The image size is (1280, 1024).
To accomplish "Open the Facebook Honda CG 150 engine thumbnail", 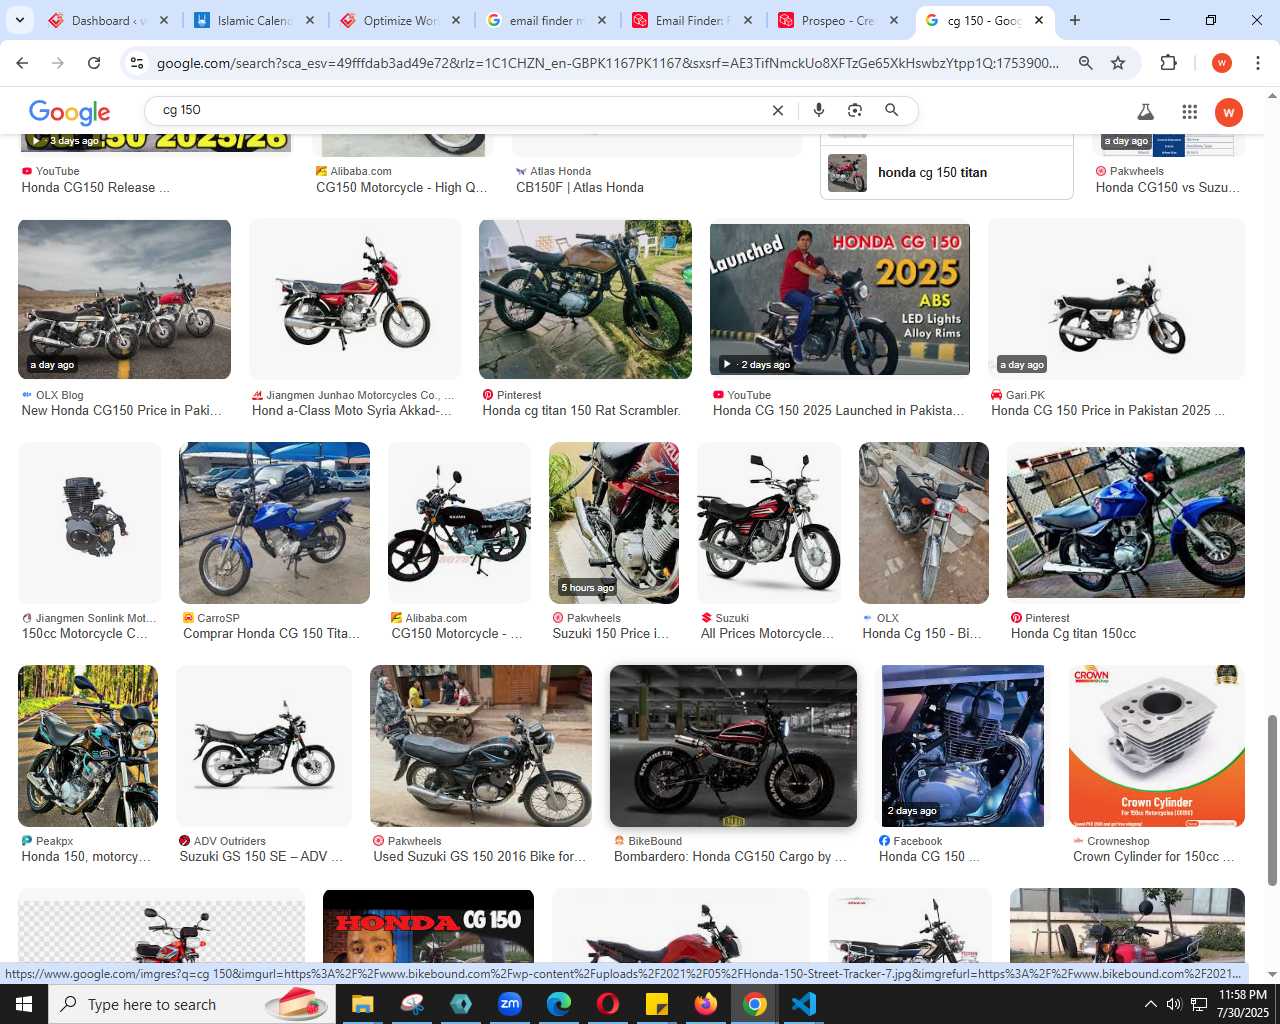I will click(x=962, y=746).
